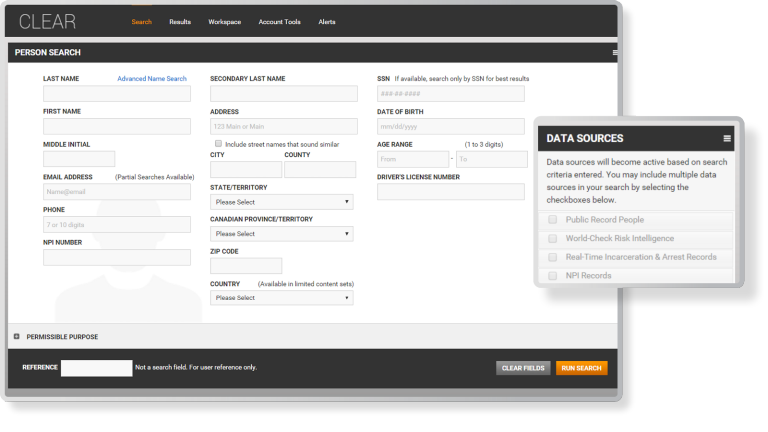Screen dimensions: 768x432
Task: Open the Person Search panel hamburger menu
Action: 615,52
